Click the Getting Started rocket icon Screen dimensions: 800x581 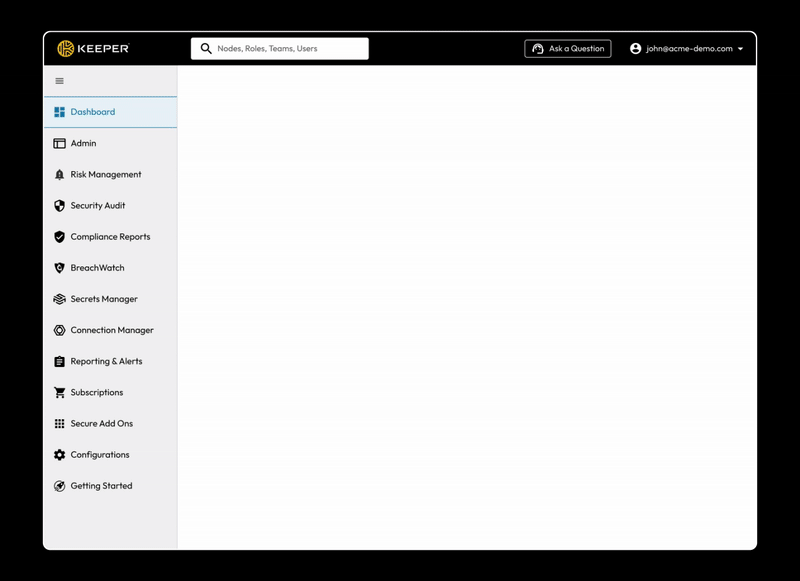[60, 486]
